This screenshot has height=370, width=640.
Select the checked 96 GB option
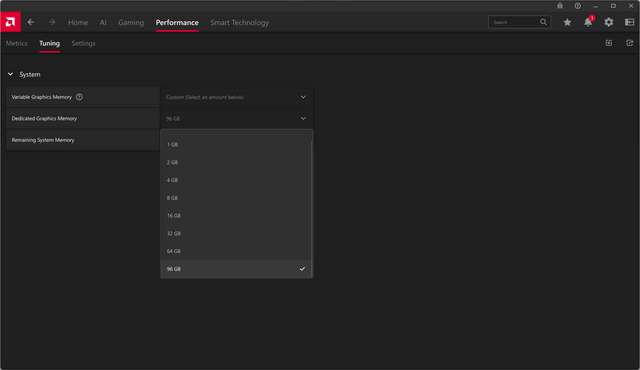(236, 269)
